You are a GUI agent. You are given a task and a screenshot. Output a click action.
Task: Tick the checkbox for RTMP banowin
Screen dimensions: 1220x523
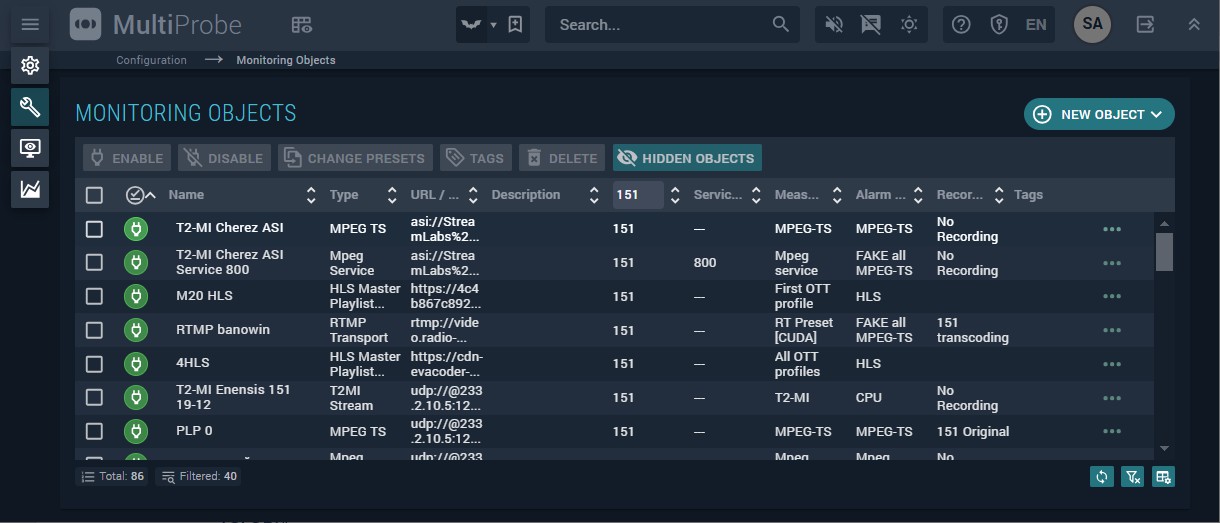pyautogui.click(x=94, y=330)
